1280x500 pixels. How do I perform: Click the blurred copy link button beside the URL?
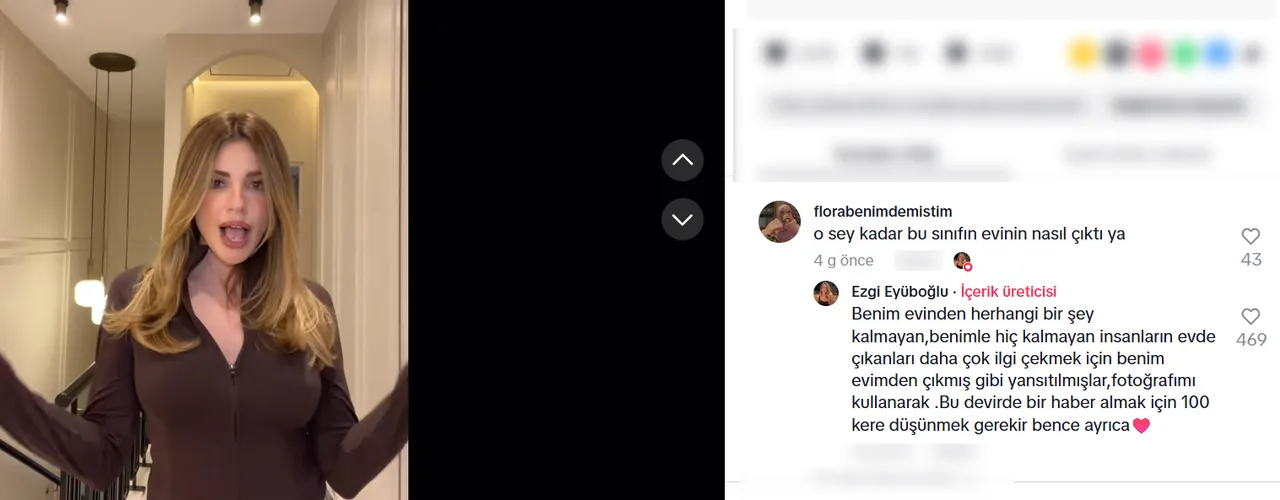tap(1181, 105)
